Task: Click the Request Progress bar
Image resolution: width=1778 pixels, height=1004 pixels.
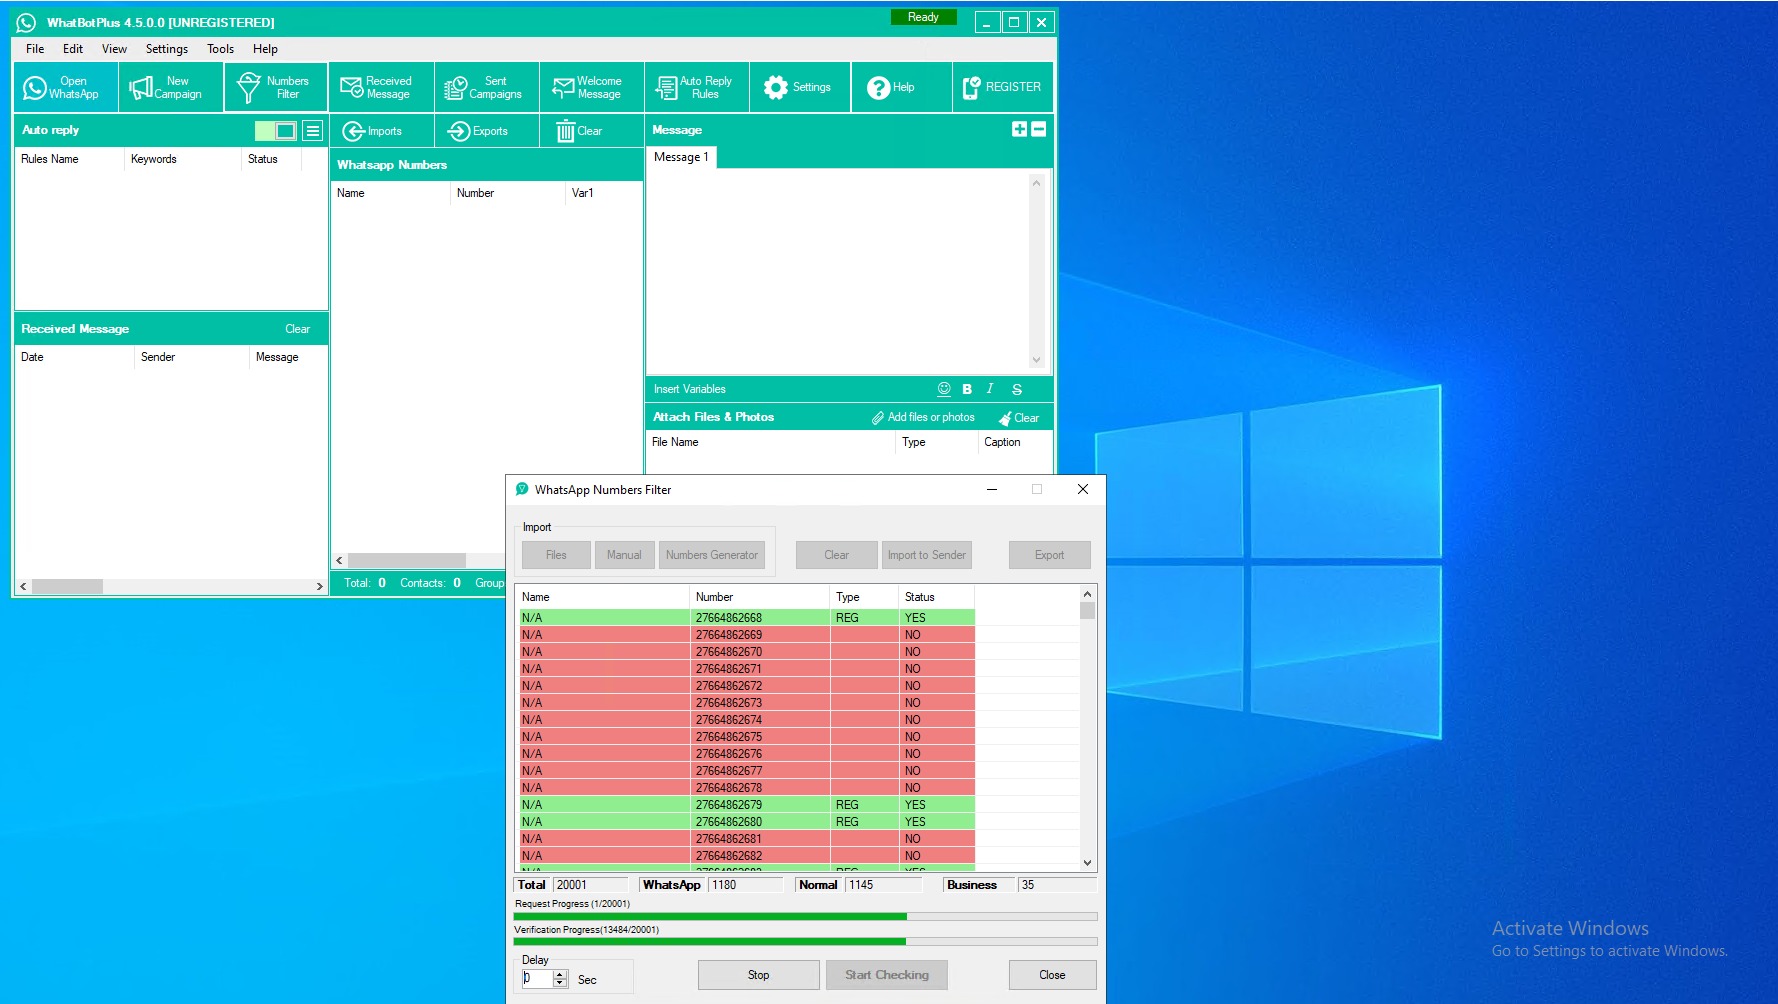Action: click(805, 916)
